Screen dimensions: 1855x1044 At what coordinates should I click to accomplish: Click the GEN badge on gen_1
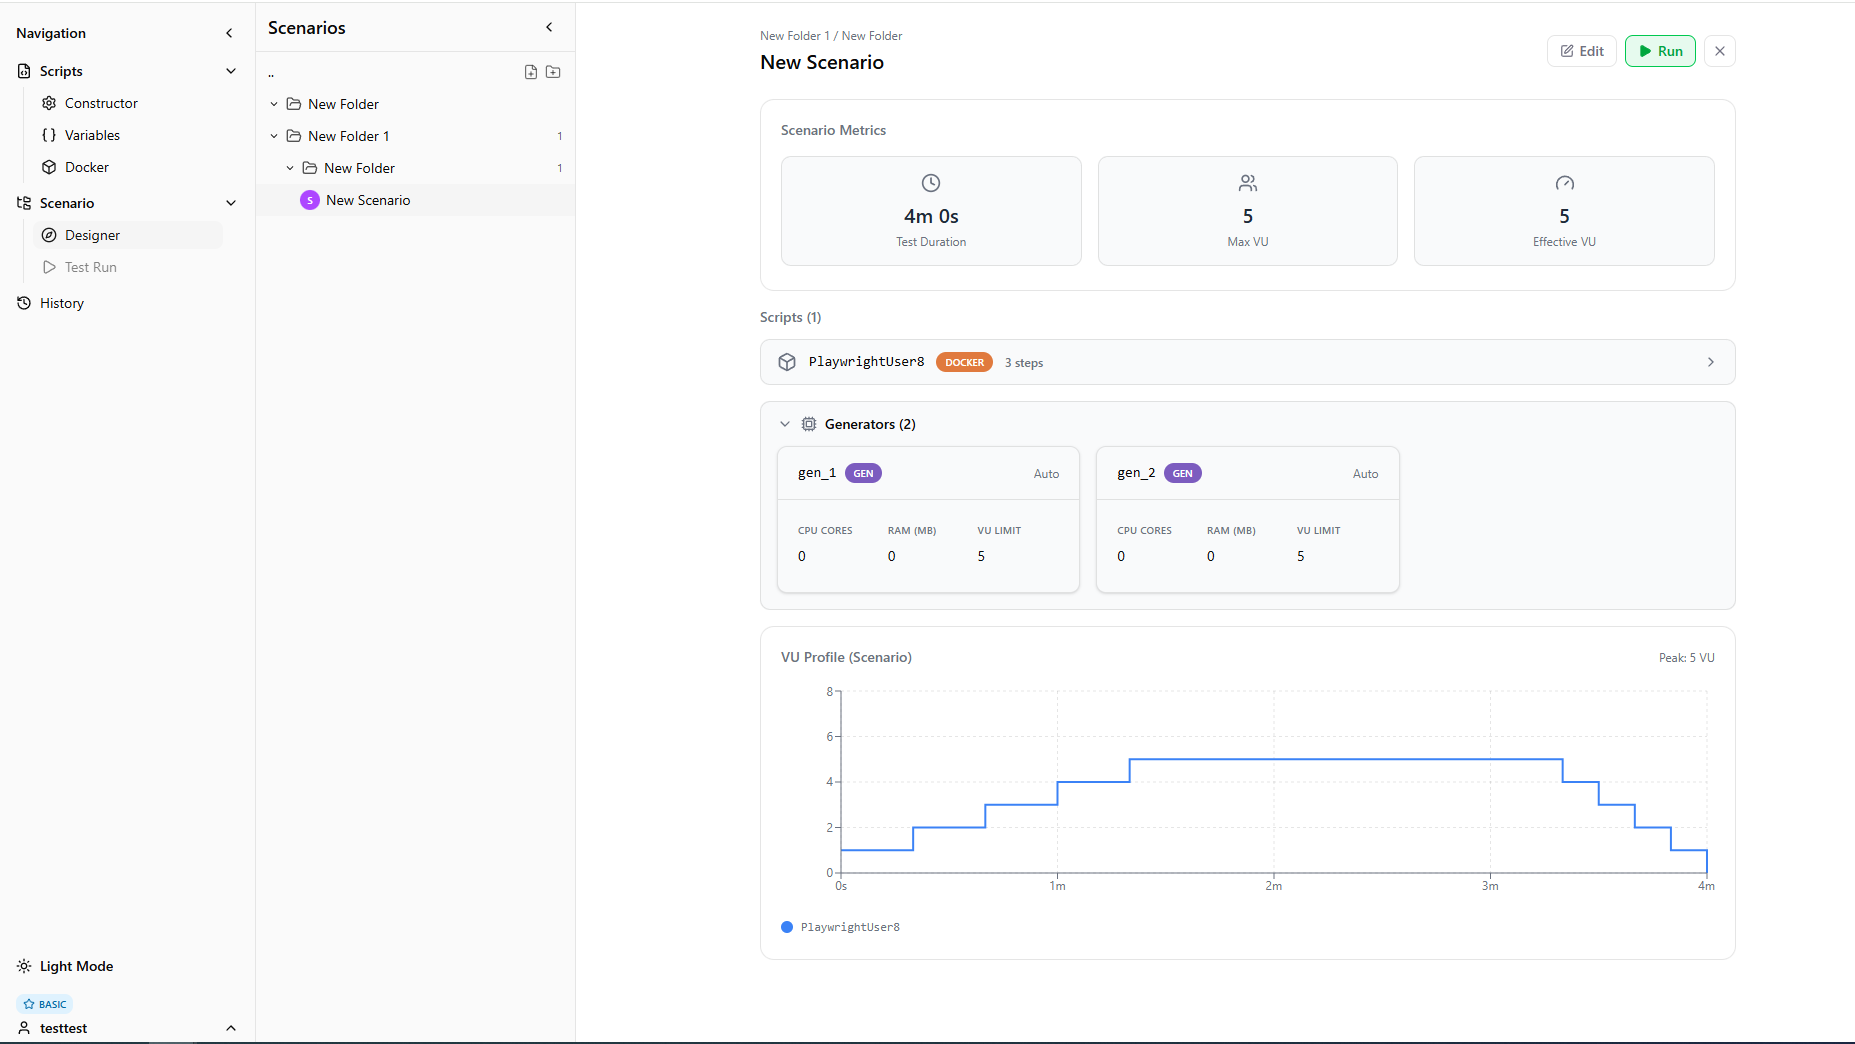coord(863,473)
